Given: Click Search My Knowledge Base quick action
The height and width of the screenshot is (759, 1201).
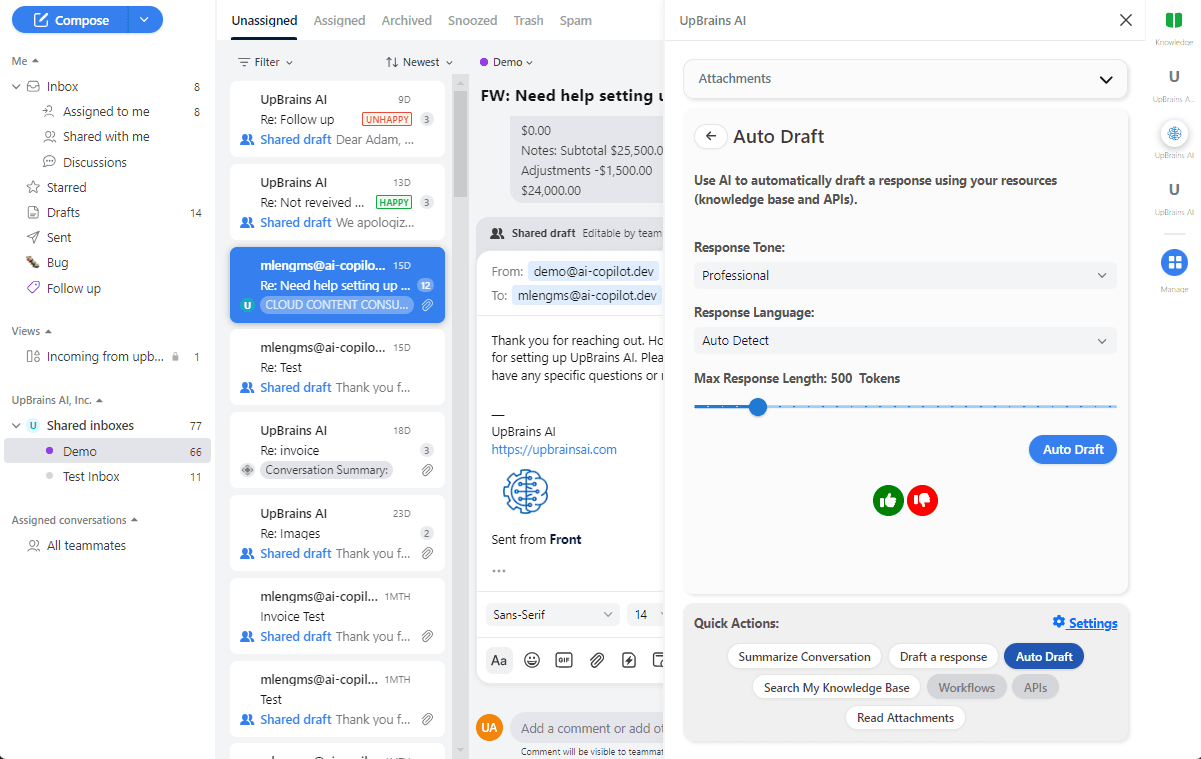Looking at the screenshot, I should point(837,687).
